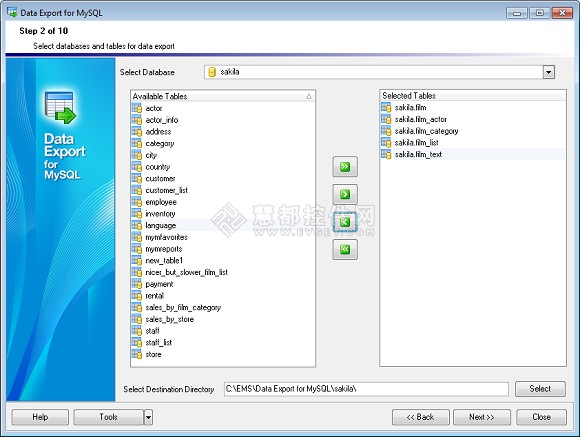Select the payment table name
Viewport: 580px width, 437px height.
click(x=159, y=284)
